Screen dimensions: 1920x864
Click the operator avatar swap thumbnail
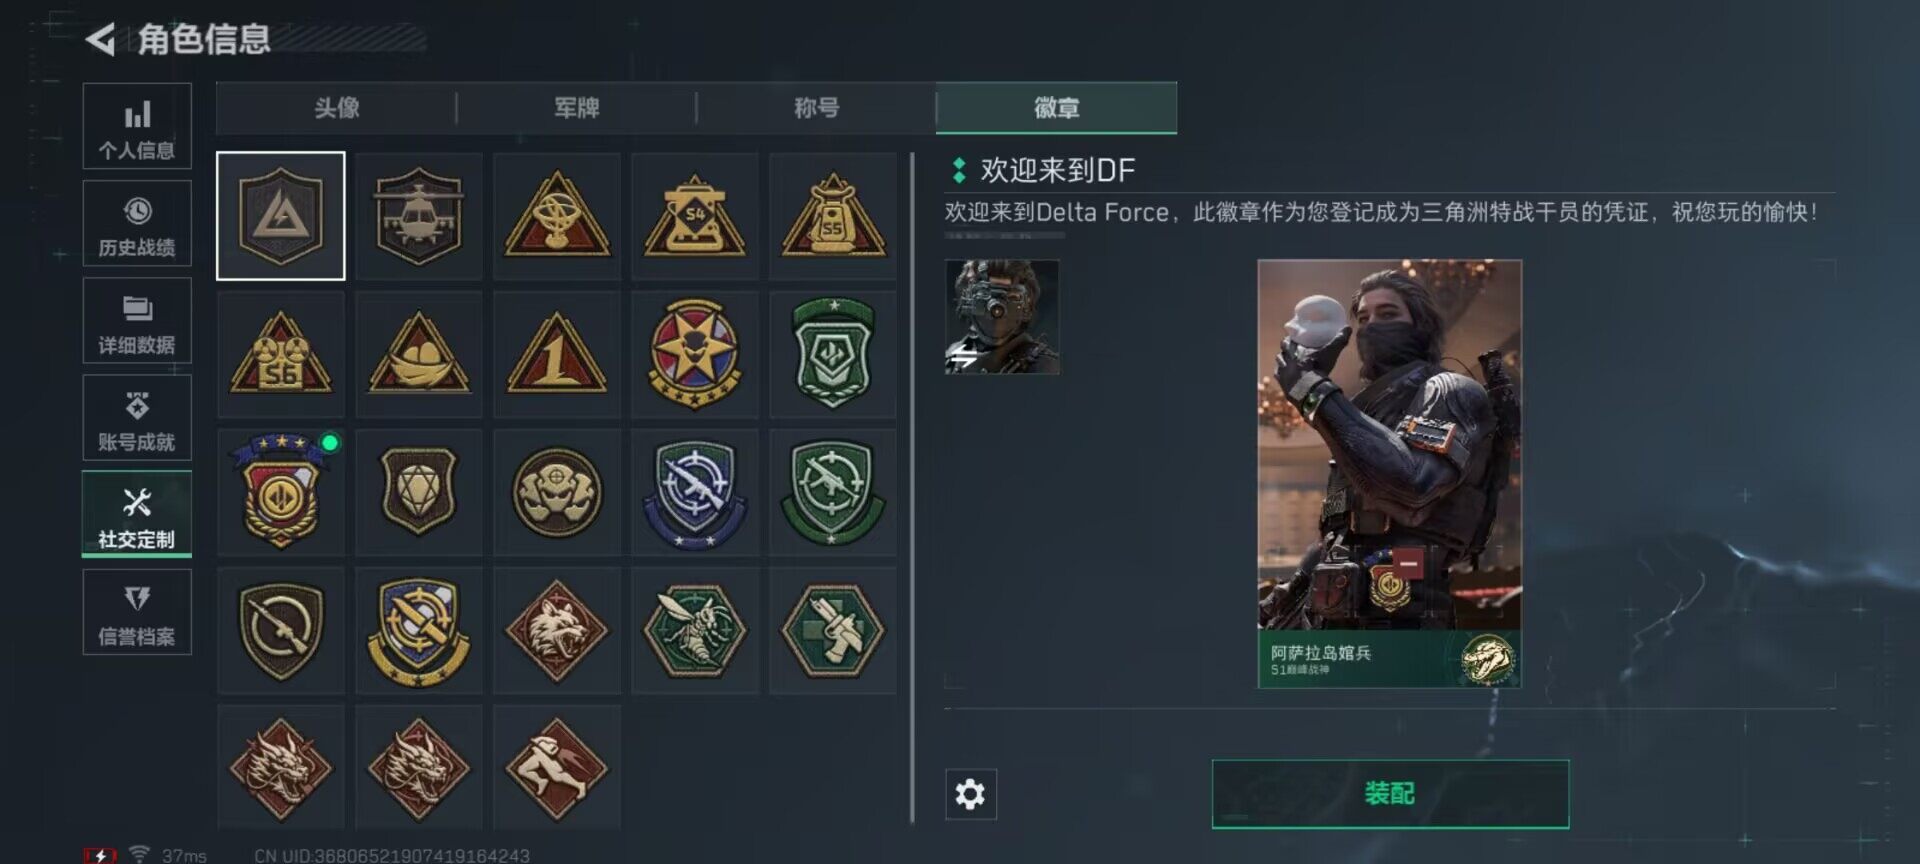(x=1002, y=317)
